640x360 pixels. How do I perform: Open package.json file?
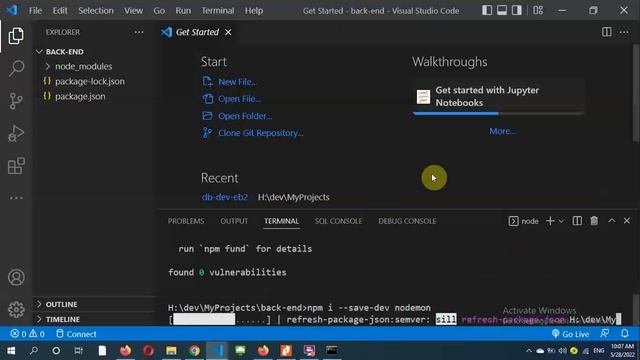coord(80,96)
